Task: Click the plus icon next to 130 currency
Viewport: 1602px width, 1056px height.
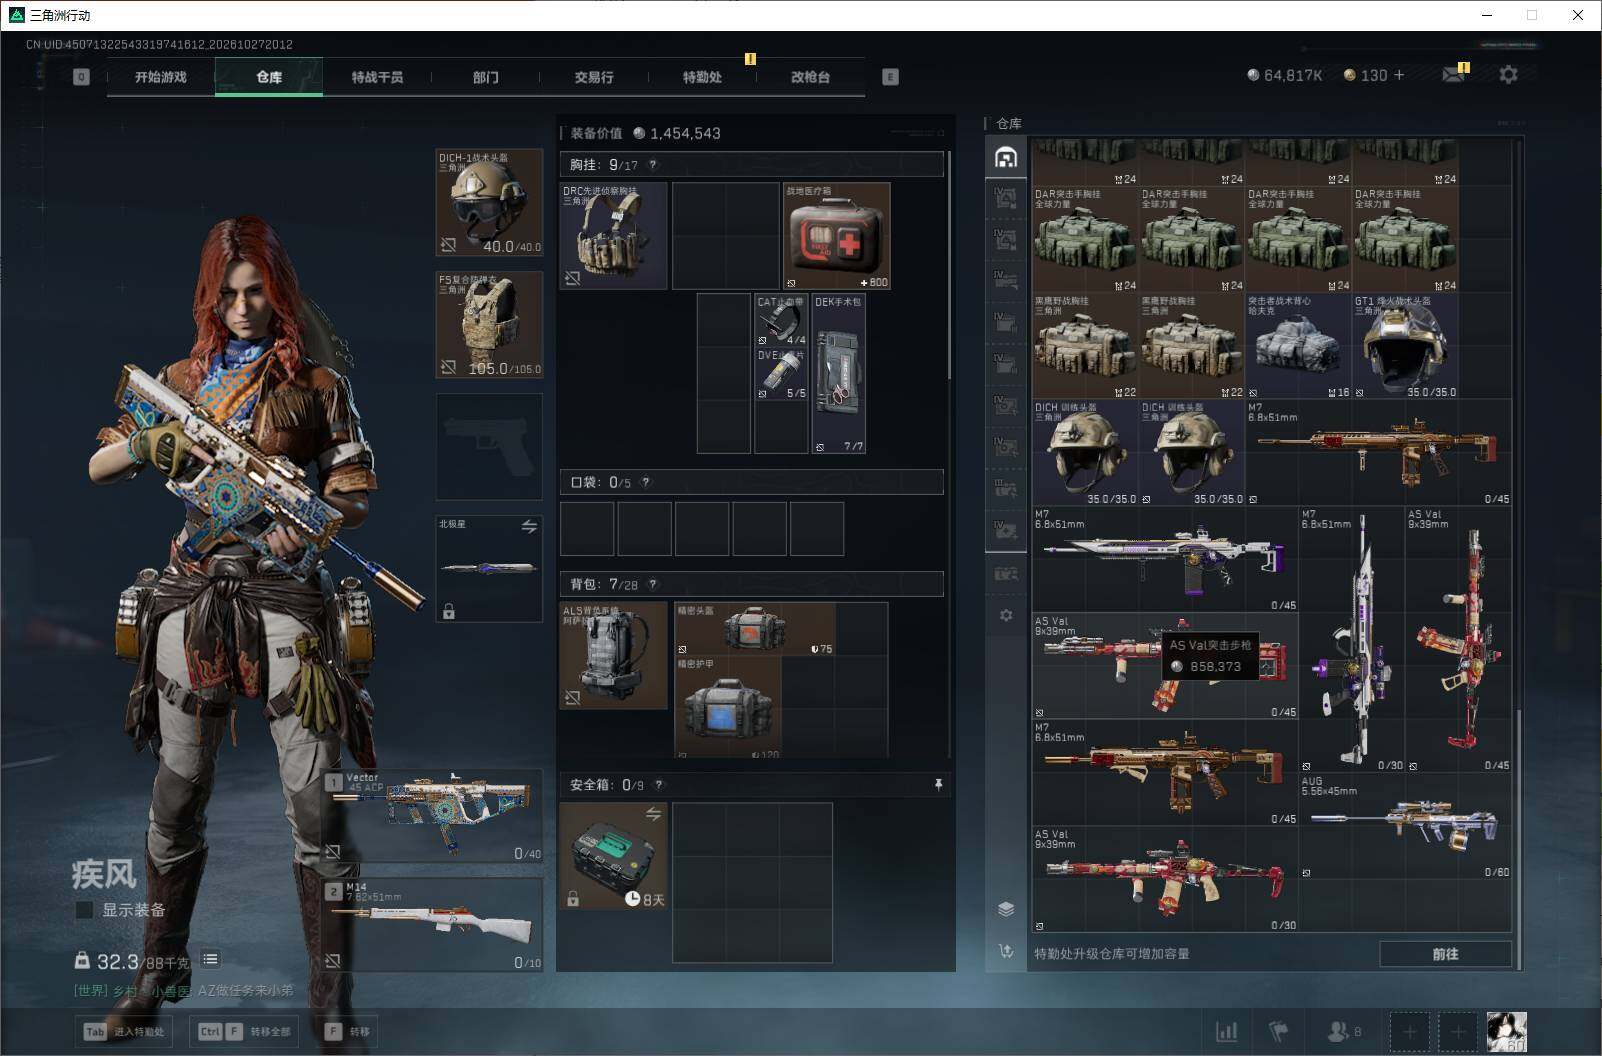Action: [1398, 75]
